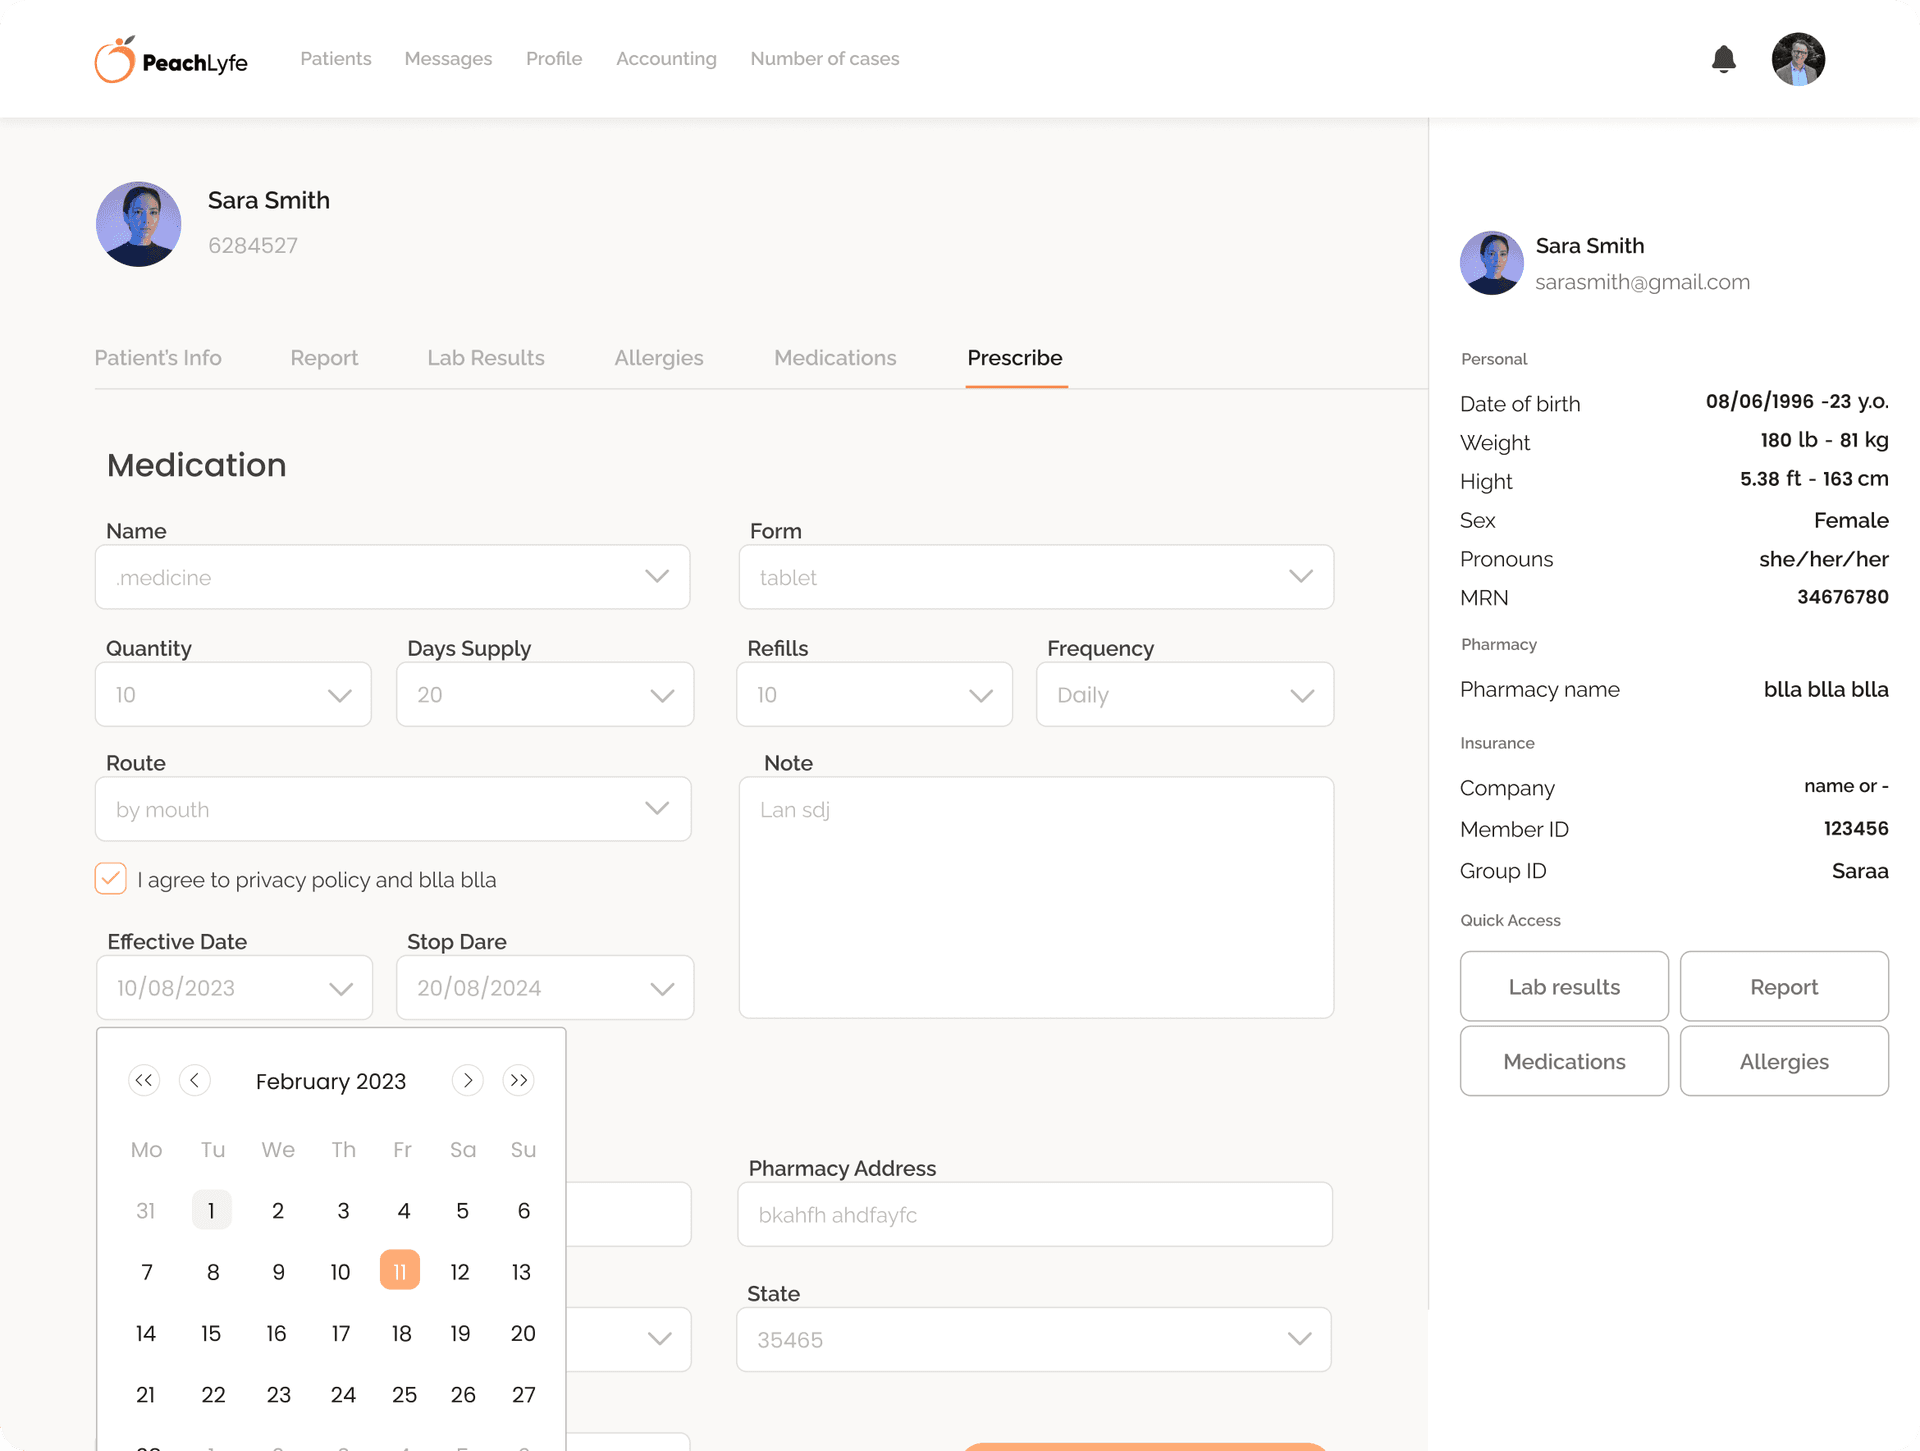The height and width of the screenshot is (1451, 1920).
Task: Click the February 2023 month title
Action: click(331, 1081)
